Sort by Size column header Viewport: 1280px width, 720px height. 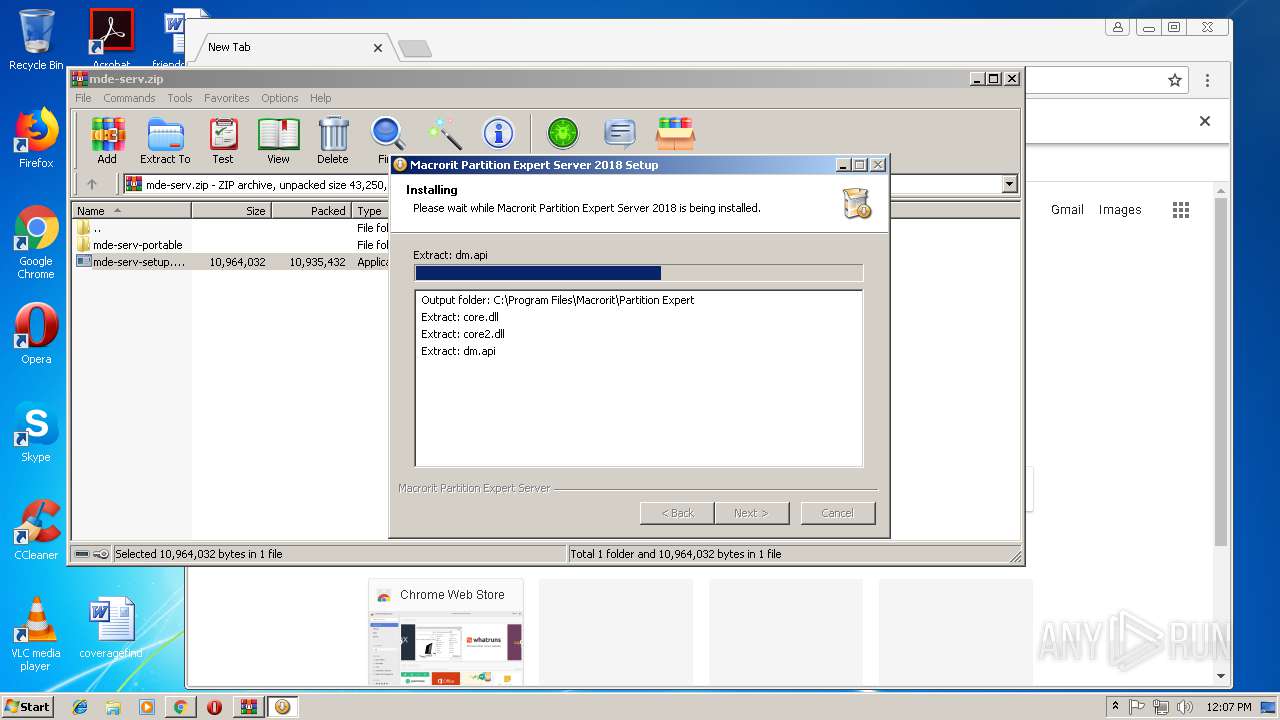232,210
